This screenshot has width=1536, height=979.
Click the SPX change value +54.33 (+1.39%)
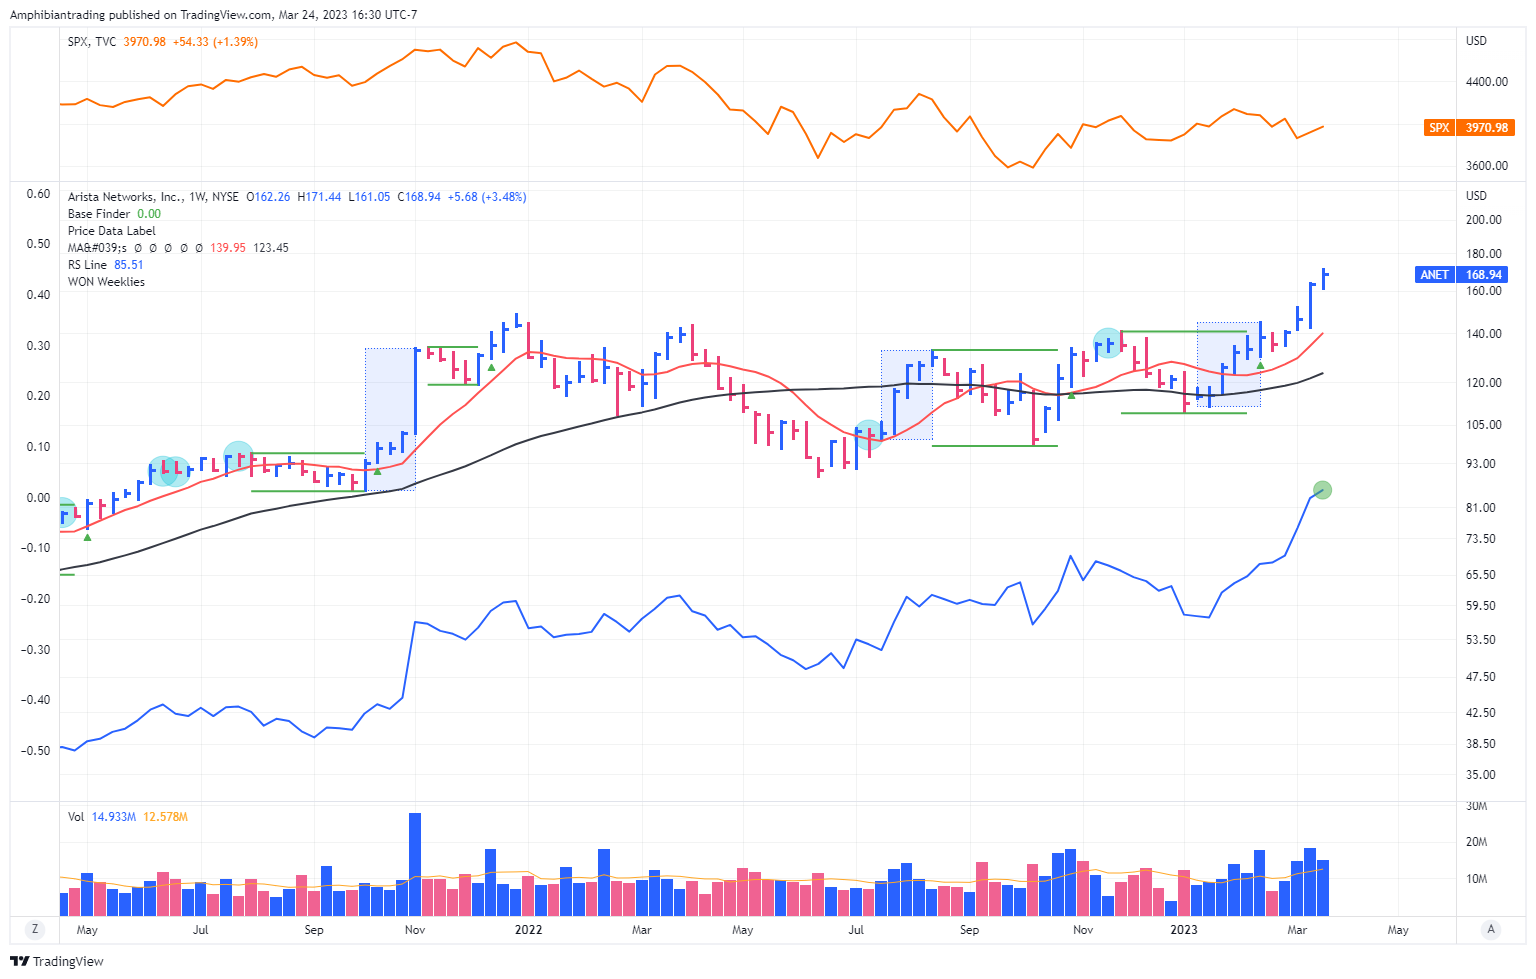tap(215, 42)
